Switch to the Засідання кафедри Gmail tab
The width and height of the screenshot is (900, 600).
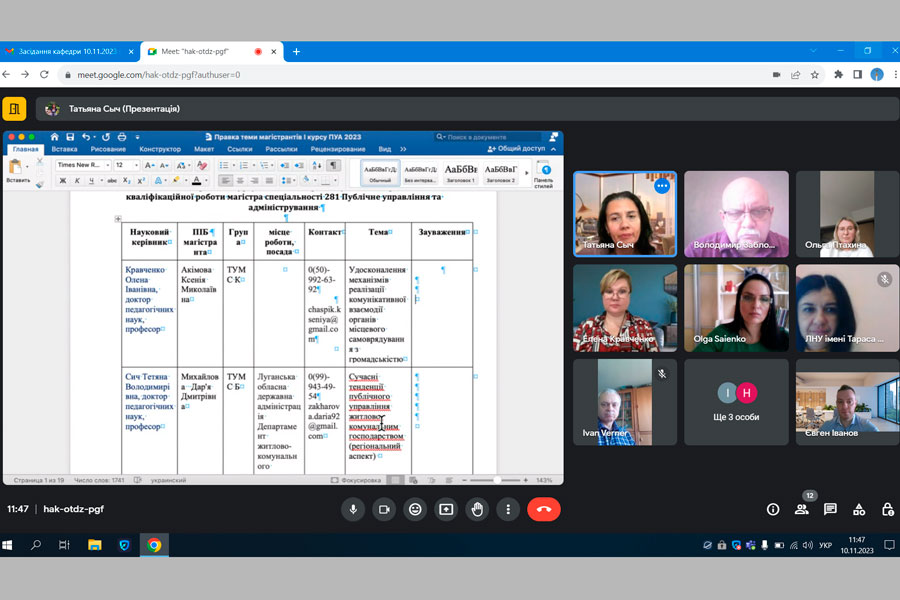(x=69, y=52)
